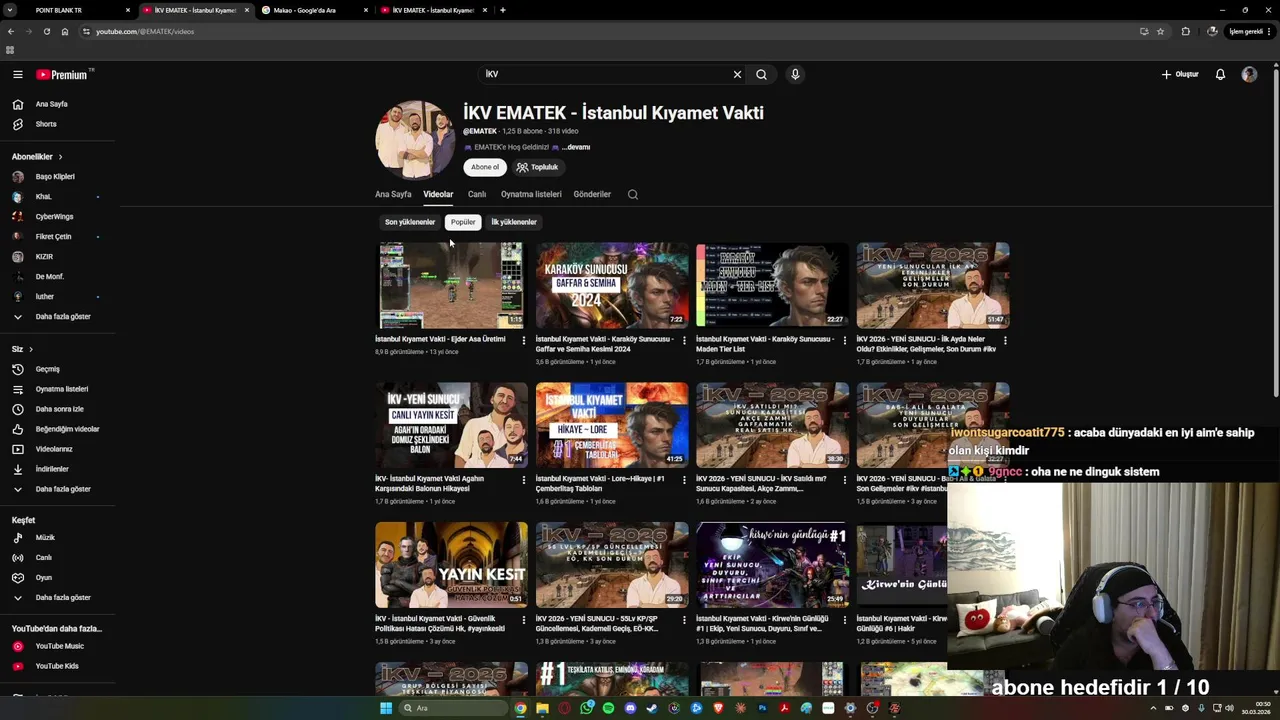This screenshot has width=1280, height=720.
Task: Switch to channel Canlı tab
Action: click(477, 194)
